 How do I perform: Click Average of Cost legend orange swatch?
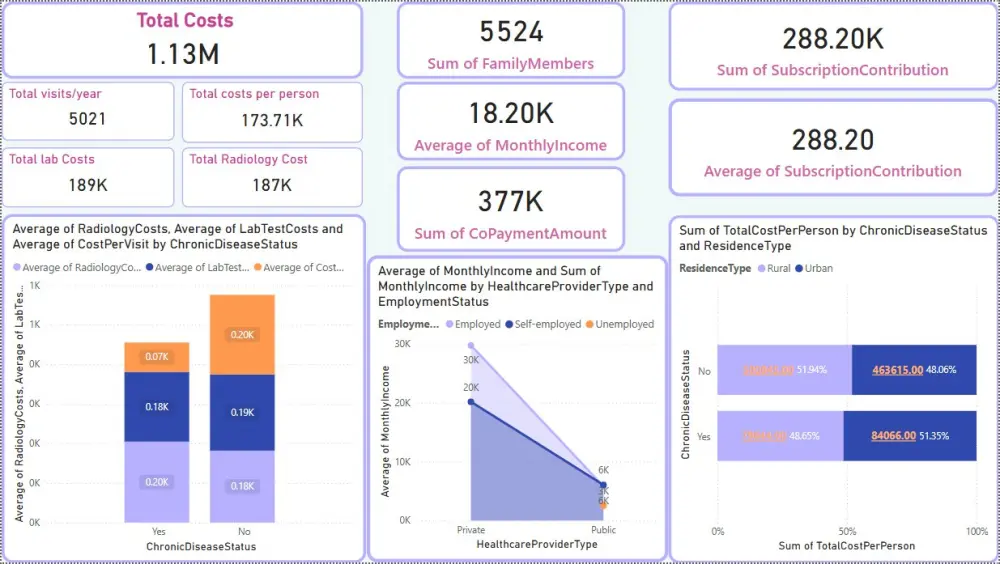(x=258, y=267)
